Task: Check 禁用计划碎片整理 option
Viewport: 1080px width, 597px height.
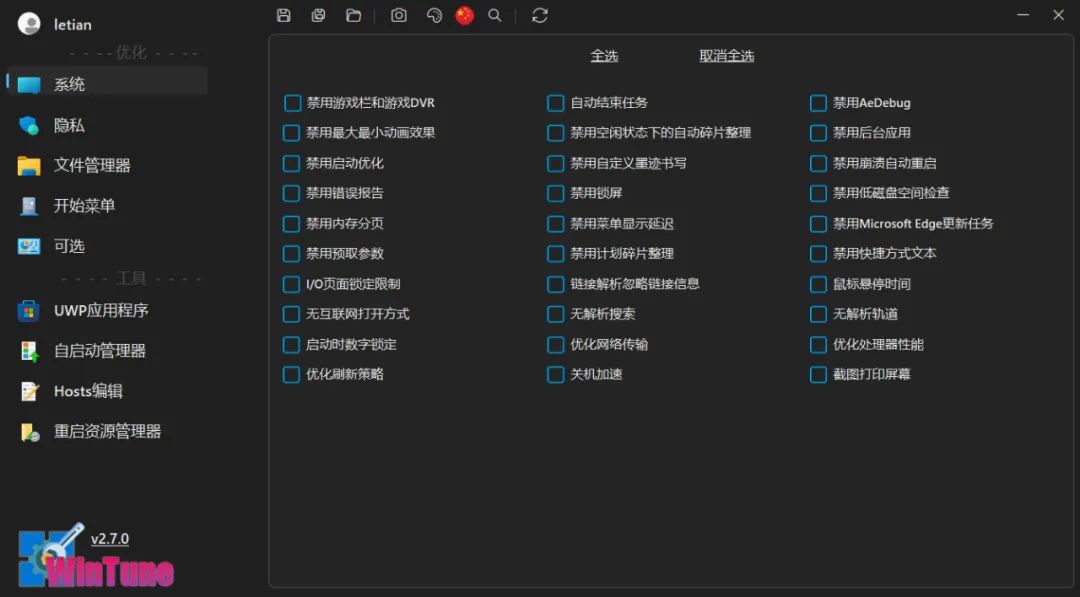Action: 555,254
